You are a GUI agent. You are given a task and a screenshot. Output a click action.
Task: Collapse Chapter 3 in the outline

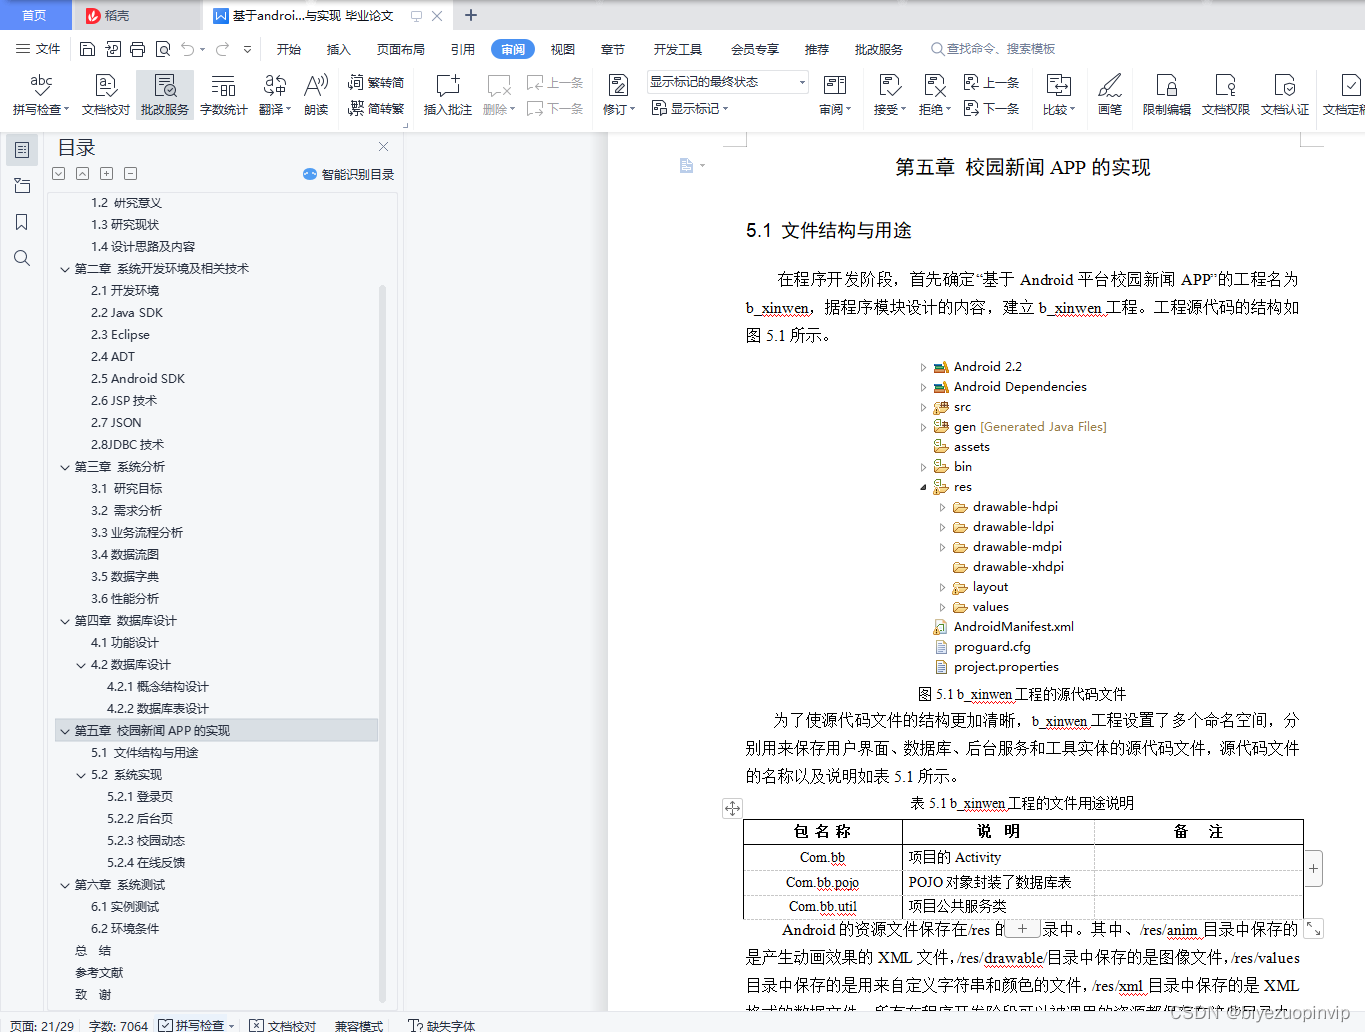click(x=65, y=467)
